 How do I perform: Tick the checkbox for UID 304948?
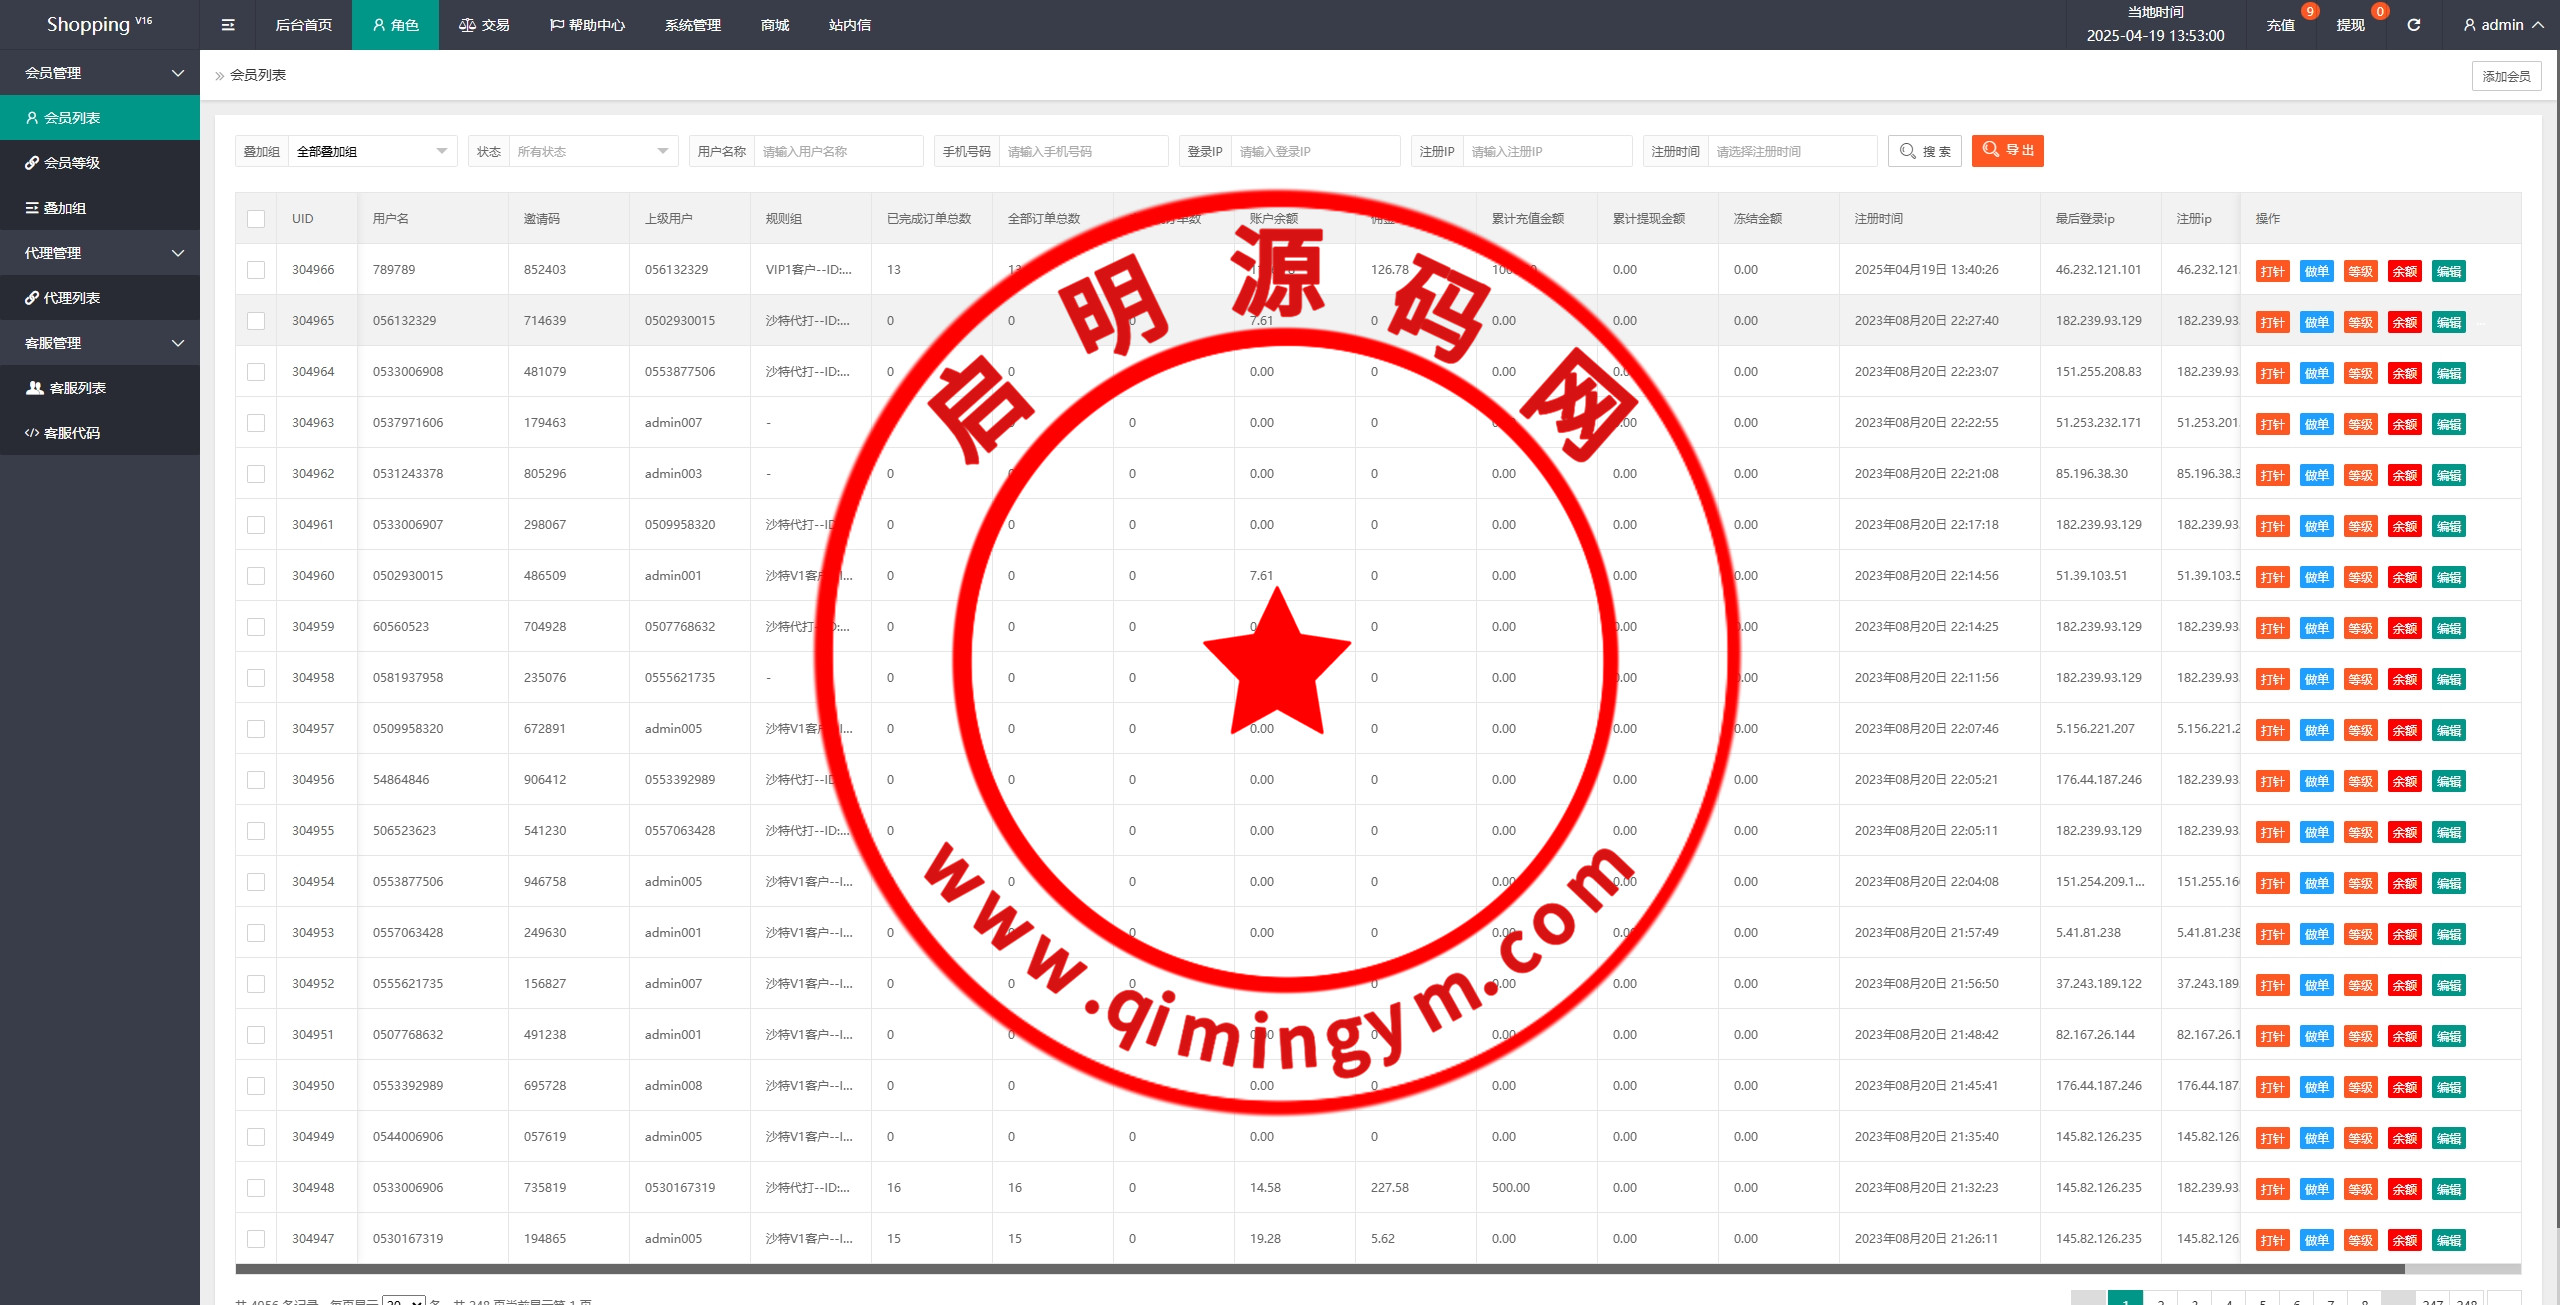(256, 1188)
